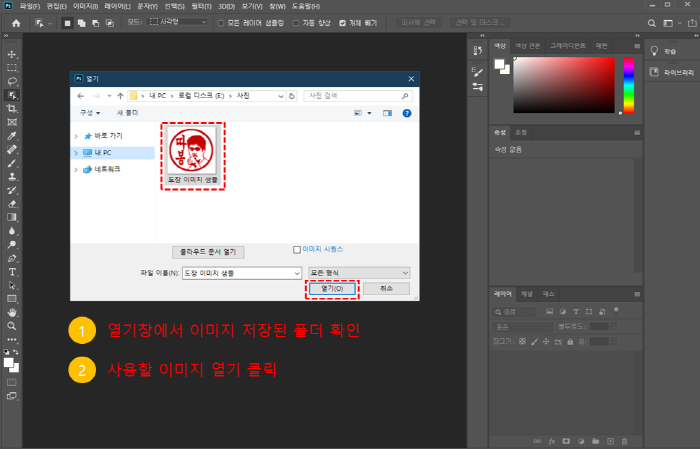Uncheck 개체 빼기 checkbox
700x449 pixels.
342,23
